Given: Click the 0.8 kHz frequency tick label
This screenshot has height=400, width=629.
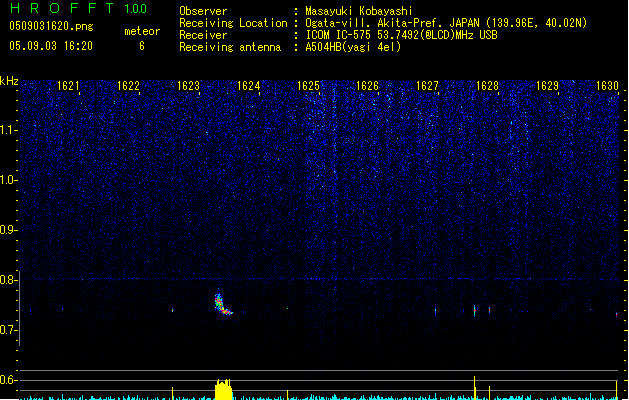Looking at the screenshot, I should point(8,280).
